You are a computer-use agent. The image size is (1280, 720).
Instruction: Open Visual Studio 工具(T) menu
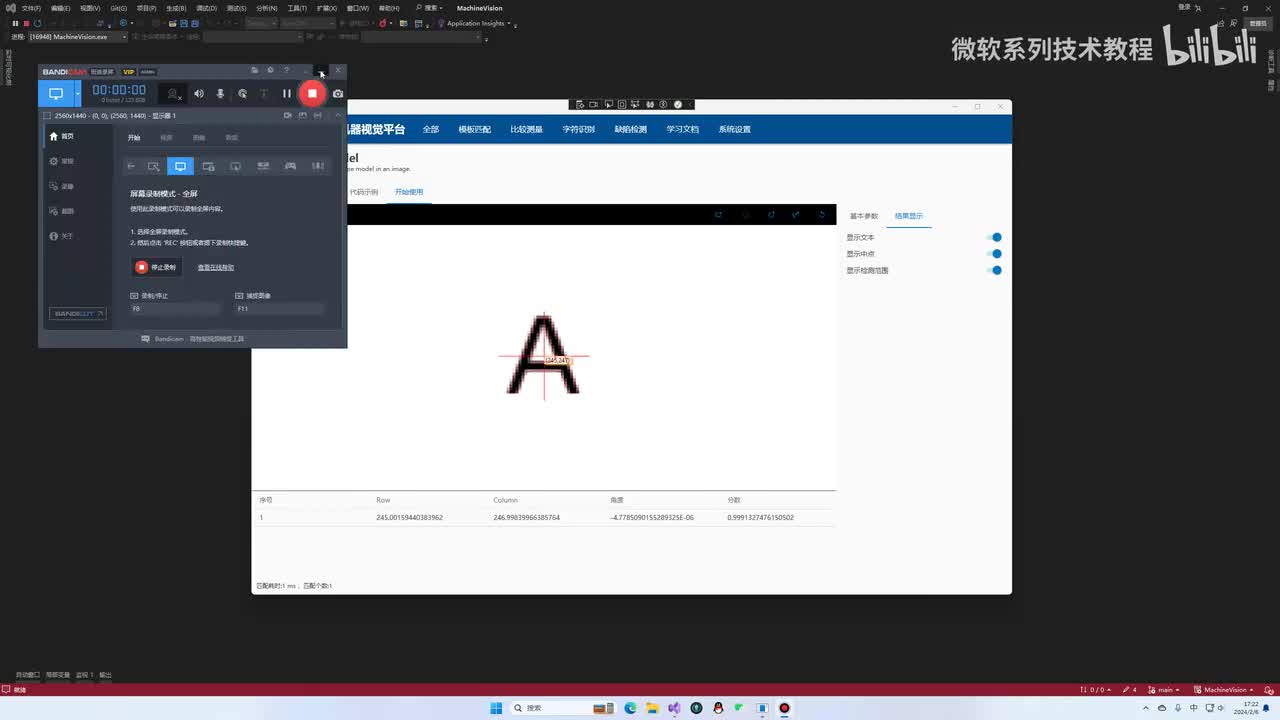click(x=297, y=8)
